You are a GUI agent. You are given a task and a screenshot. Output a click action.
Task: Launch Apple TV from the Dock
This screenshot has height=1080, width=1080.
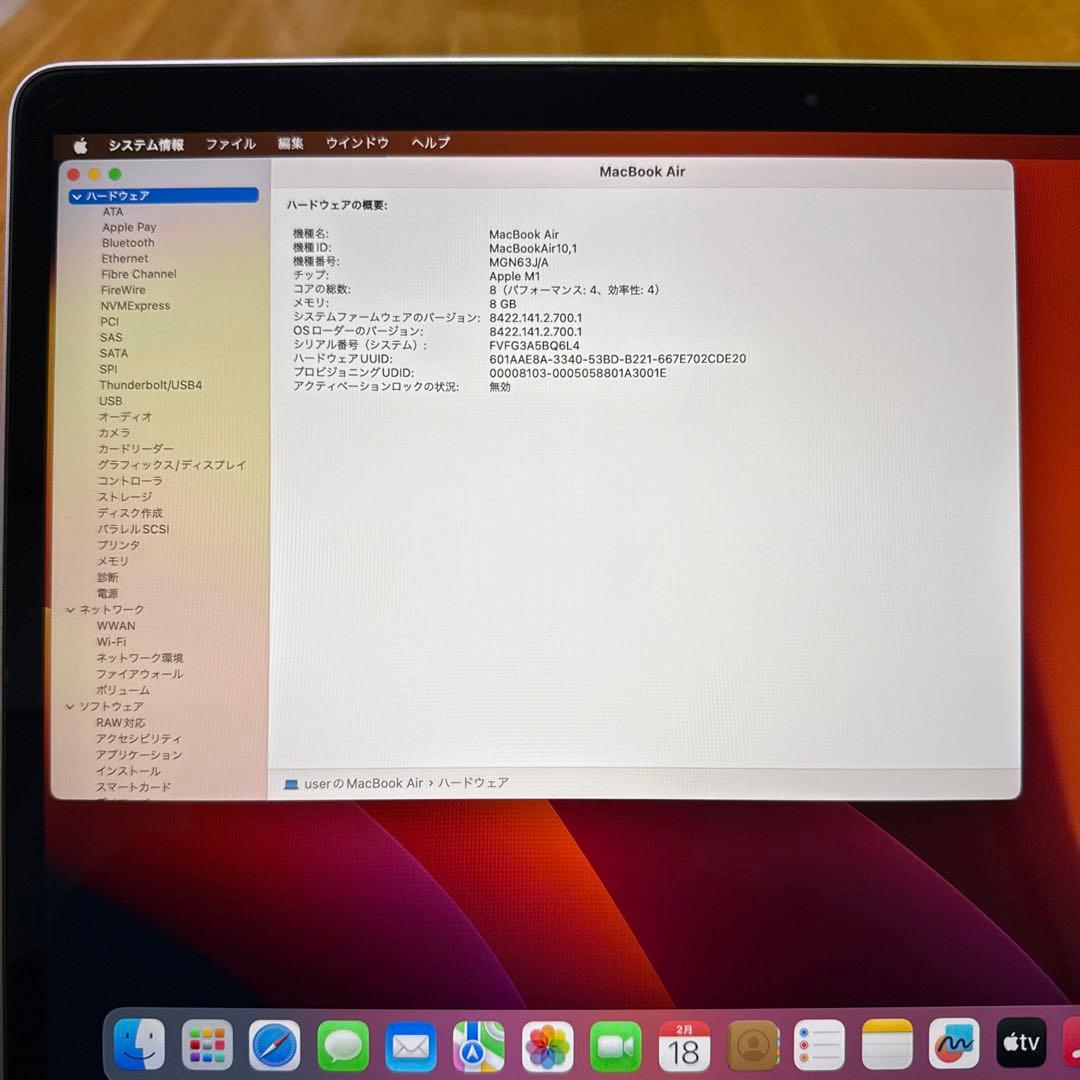(x=1021, y=1043)
